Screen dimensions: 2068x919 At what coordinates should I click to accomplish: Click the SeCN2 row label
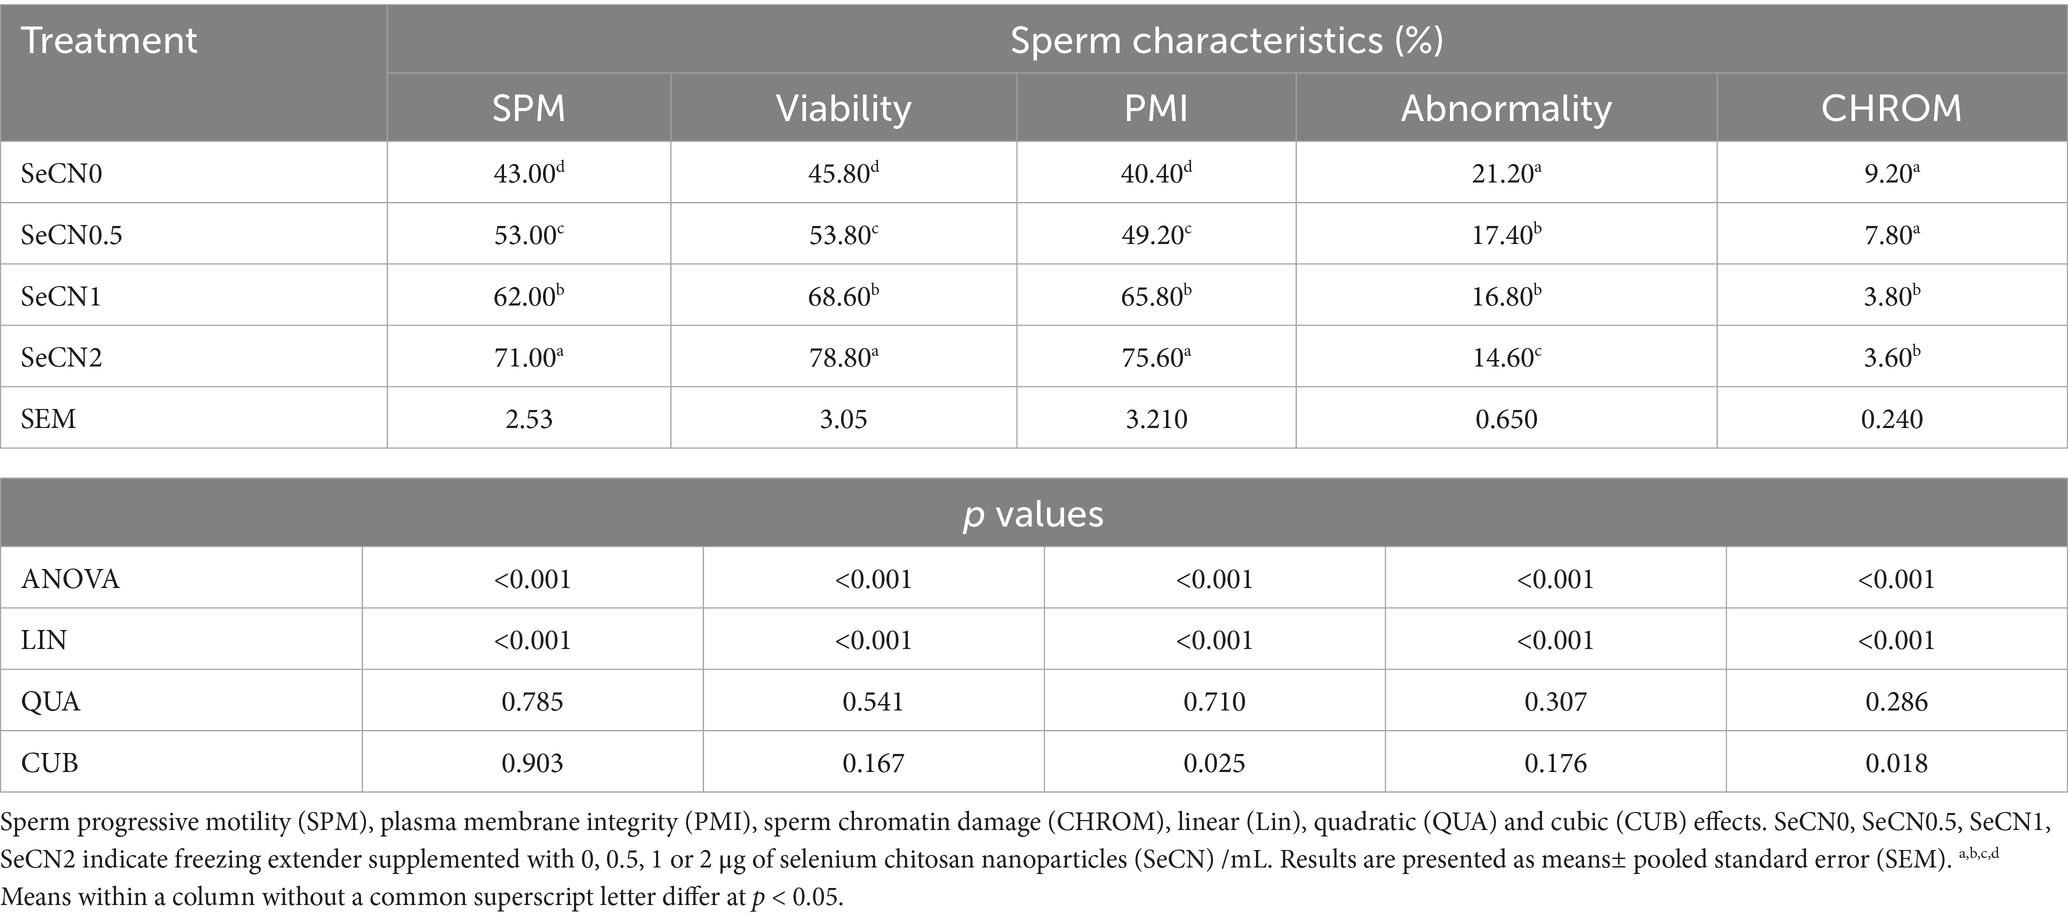pyautogui.click(x=62, y=358)
